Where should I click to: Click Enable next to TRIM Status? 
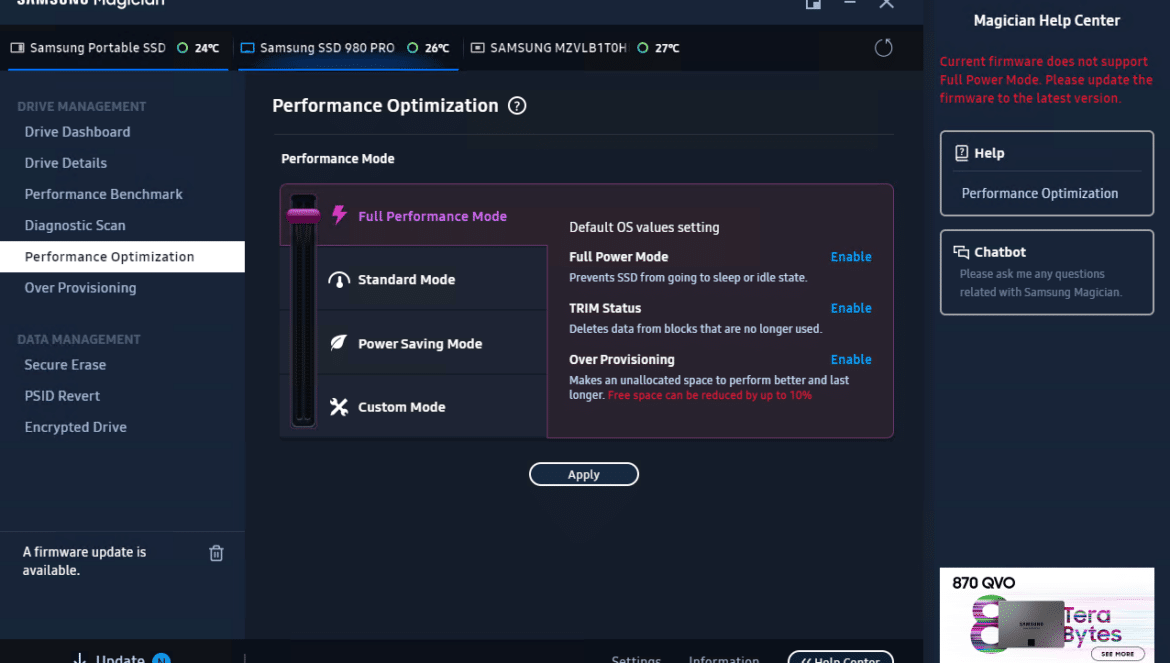click(x=851, y=308)
